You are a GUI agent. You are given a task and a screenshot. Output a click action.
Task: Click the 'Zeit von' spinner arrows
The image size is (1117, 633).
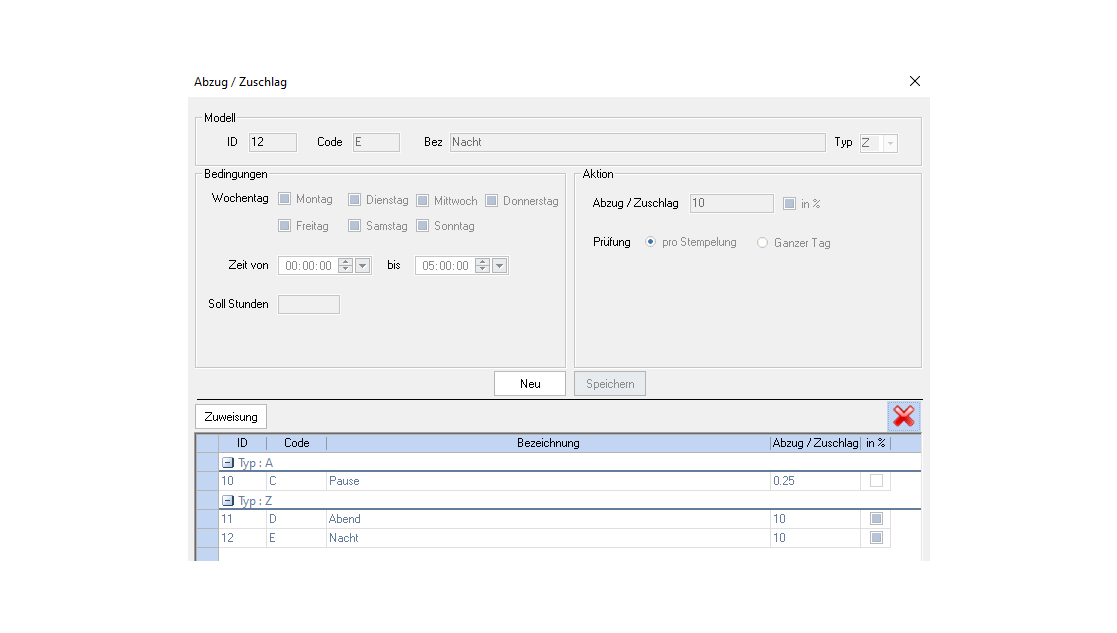point(345,266)
